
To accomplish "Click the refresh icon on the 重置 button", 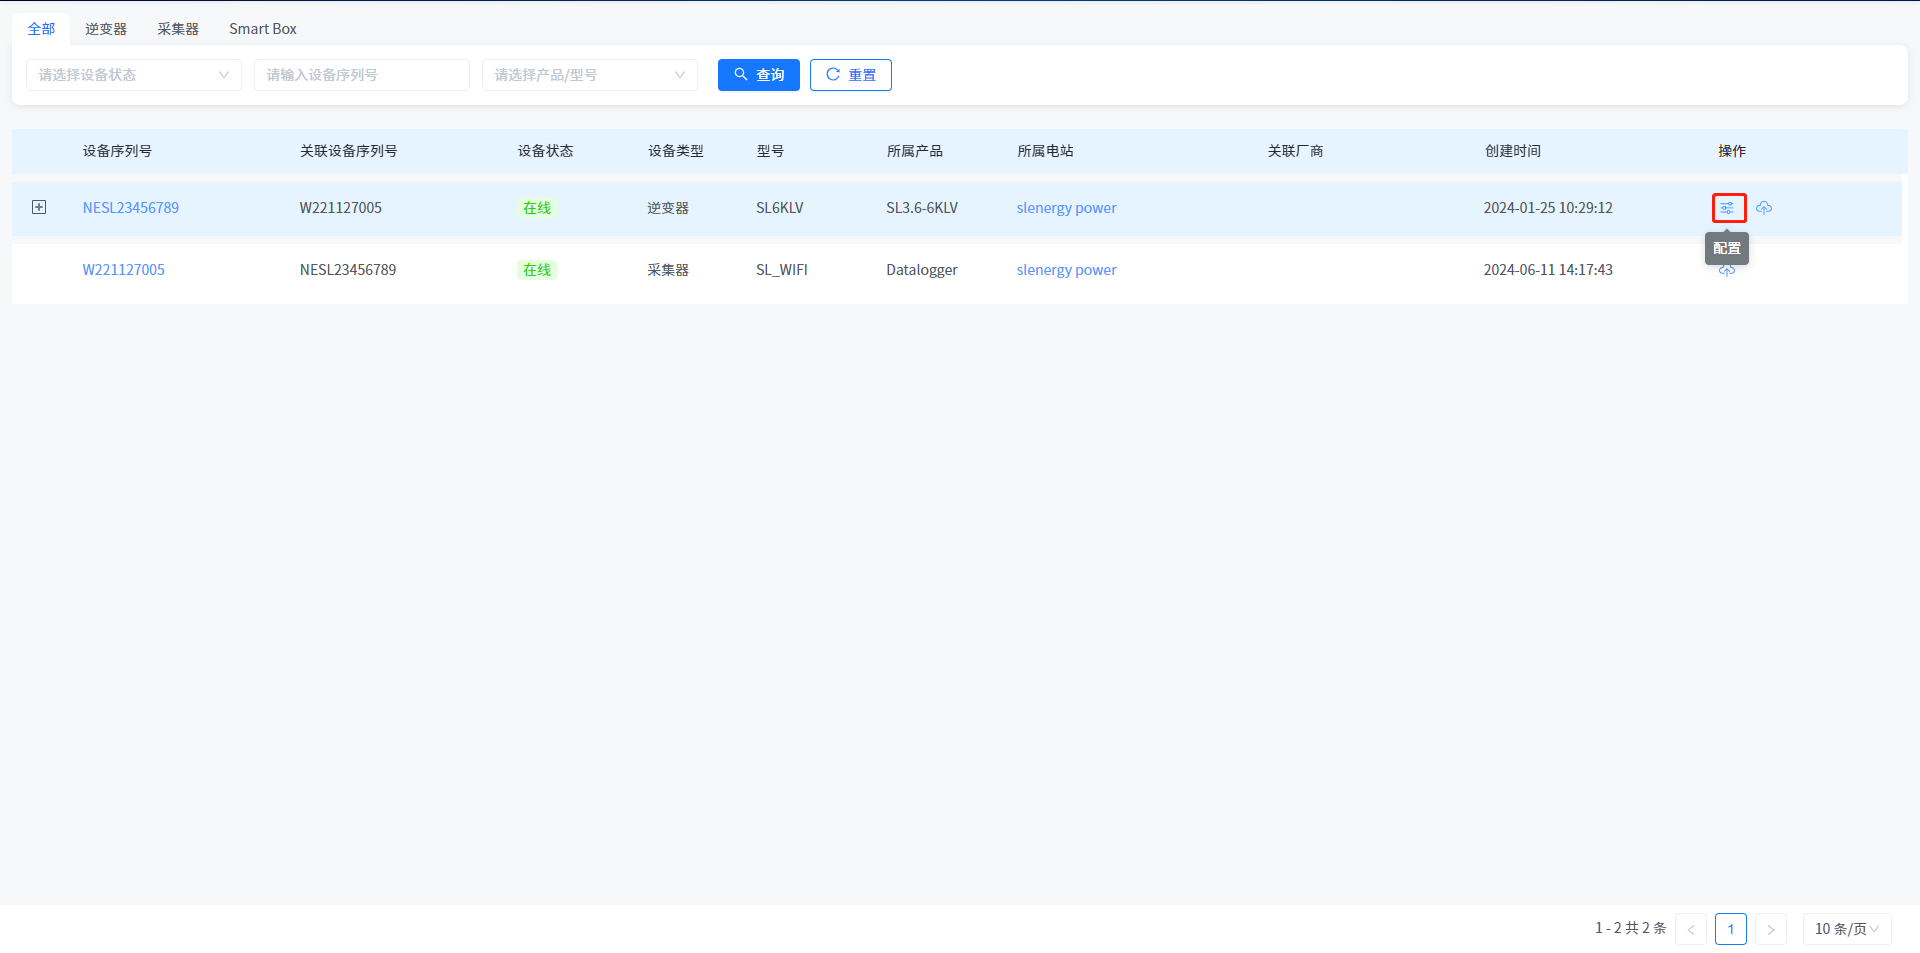I will click(832, 75).
